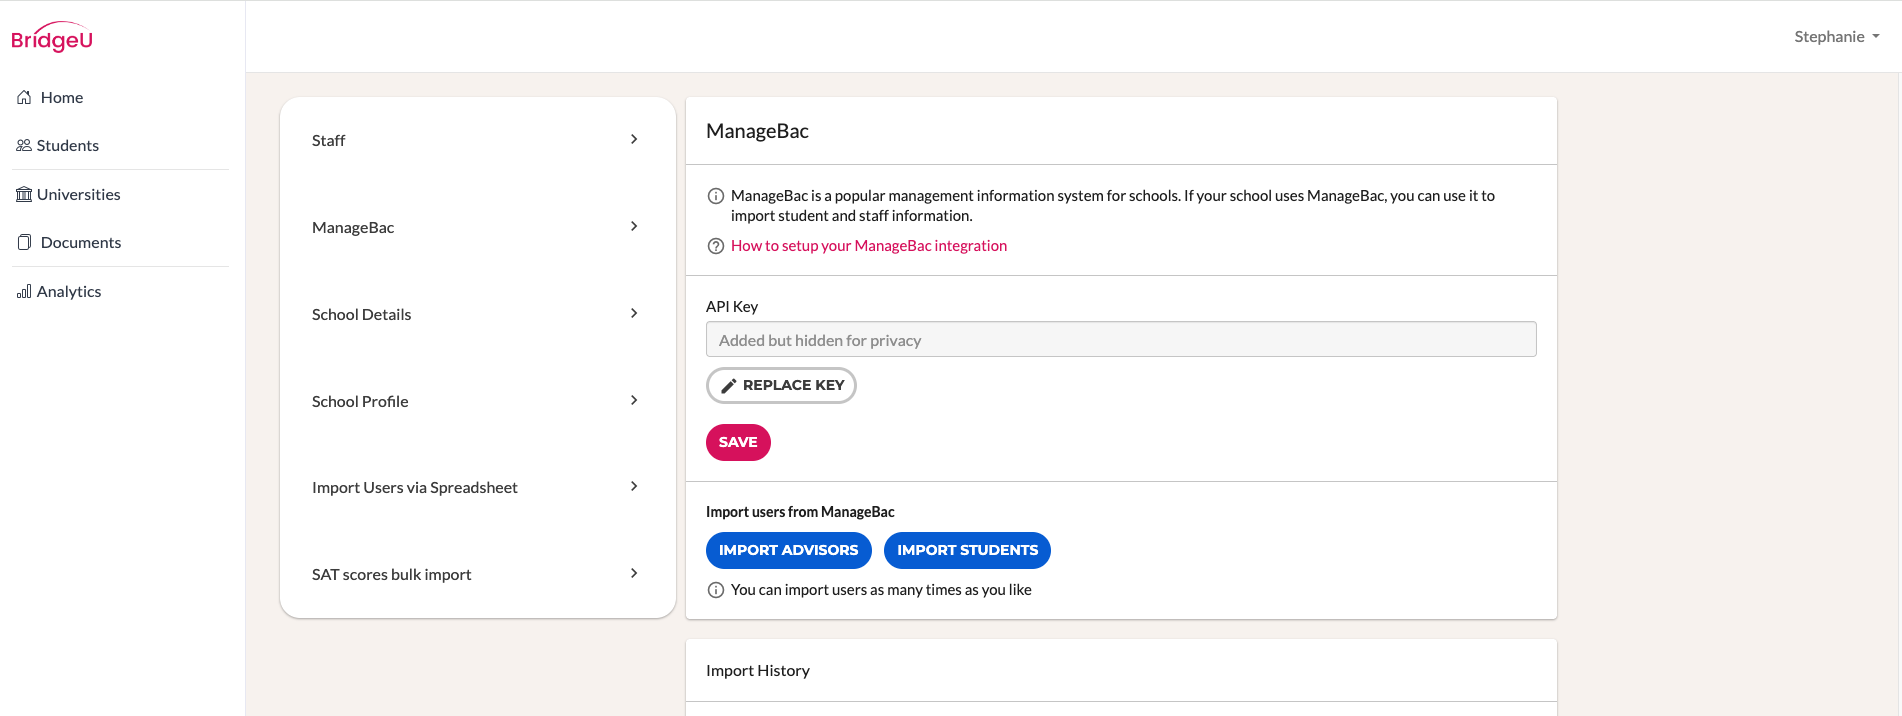Expand Import Users via Spreadsheet chevron

pyautogui.click(x=634, y=486)
